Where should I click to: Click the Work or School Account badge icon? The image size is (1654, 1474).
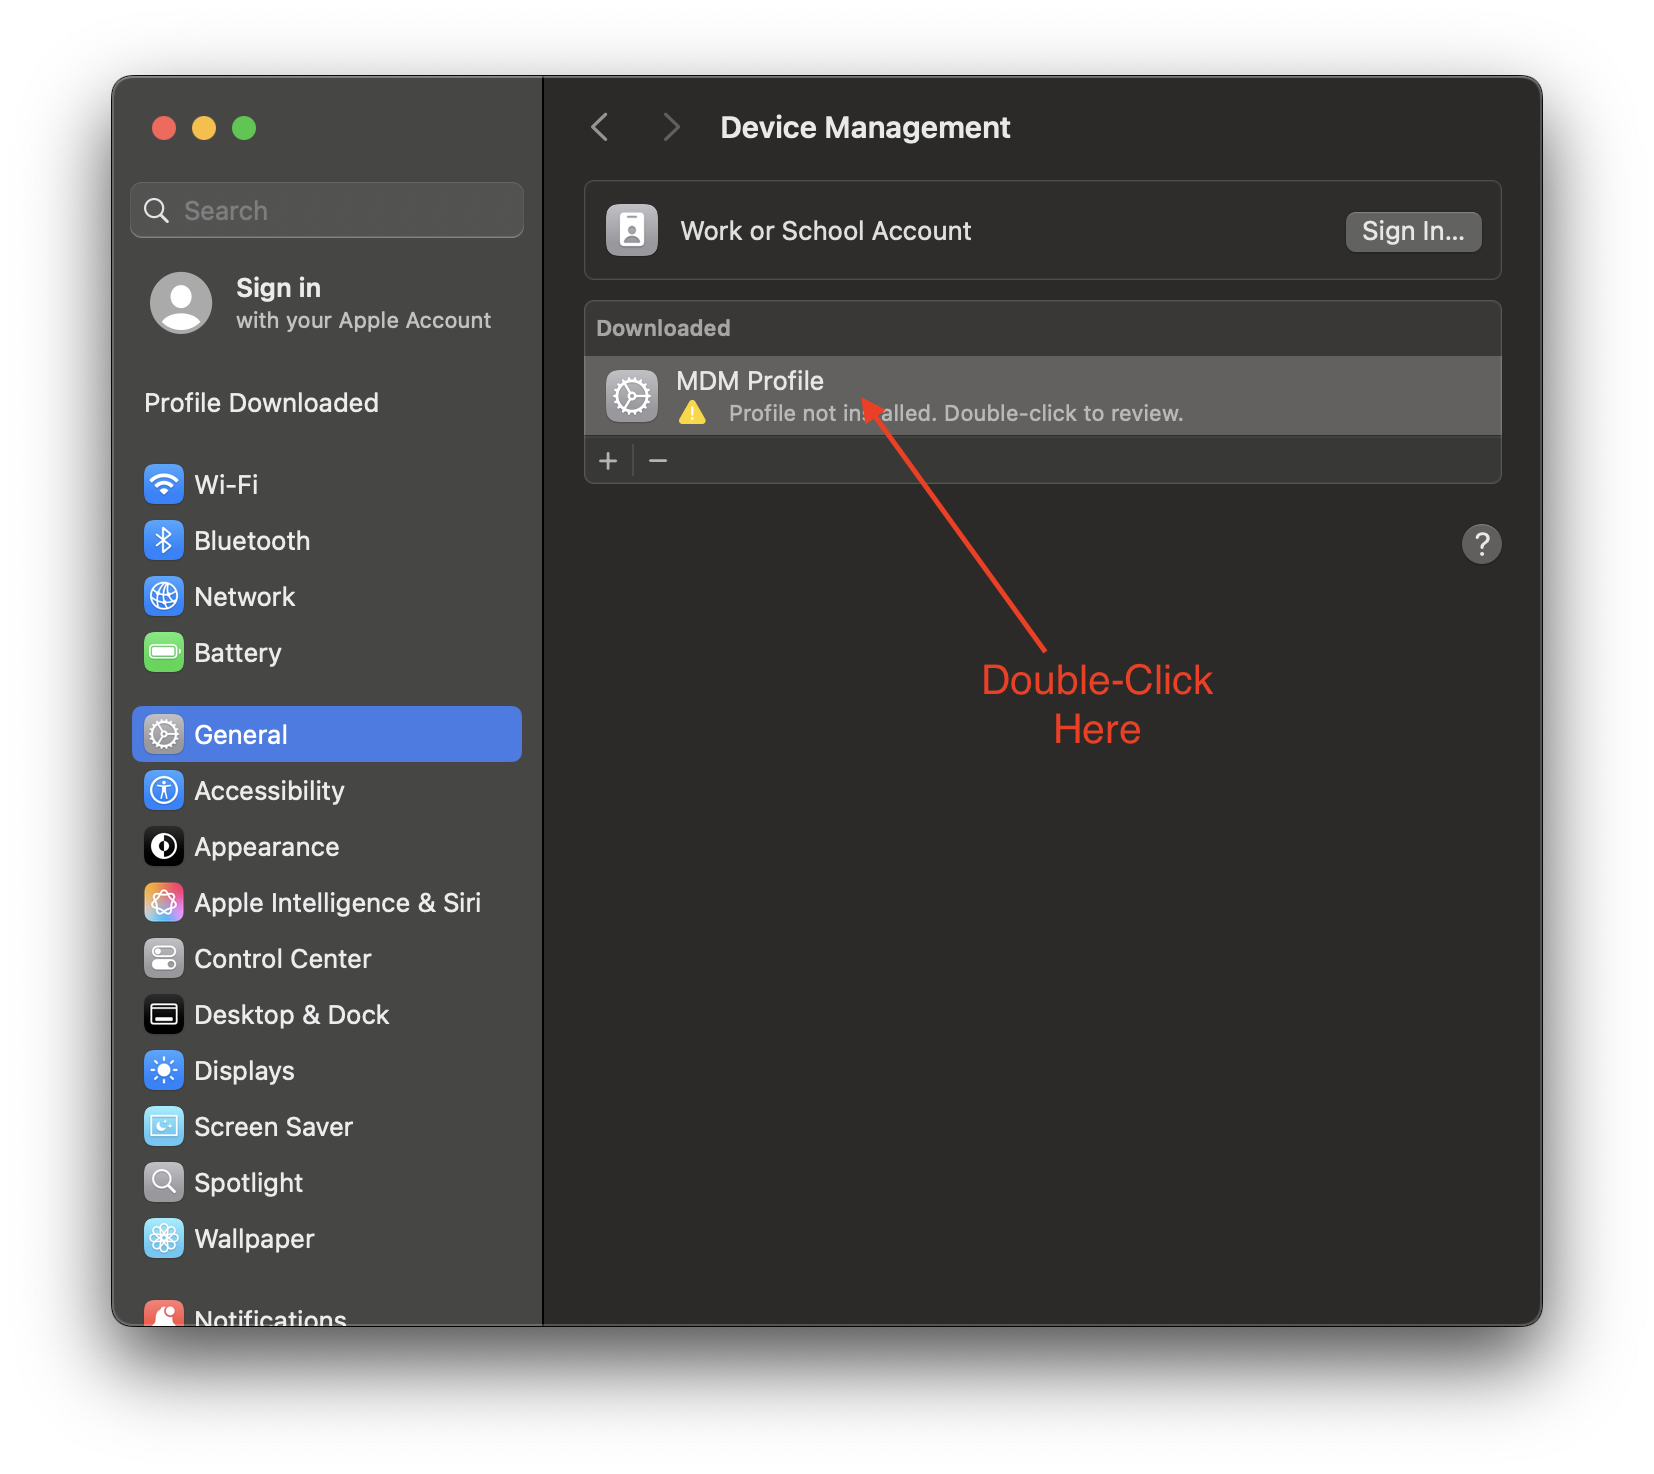632,231
